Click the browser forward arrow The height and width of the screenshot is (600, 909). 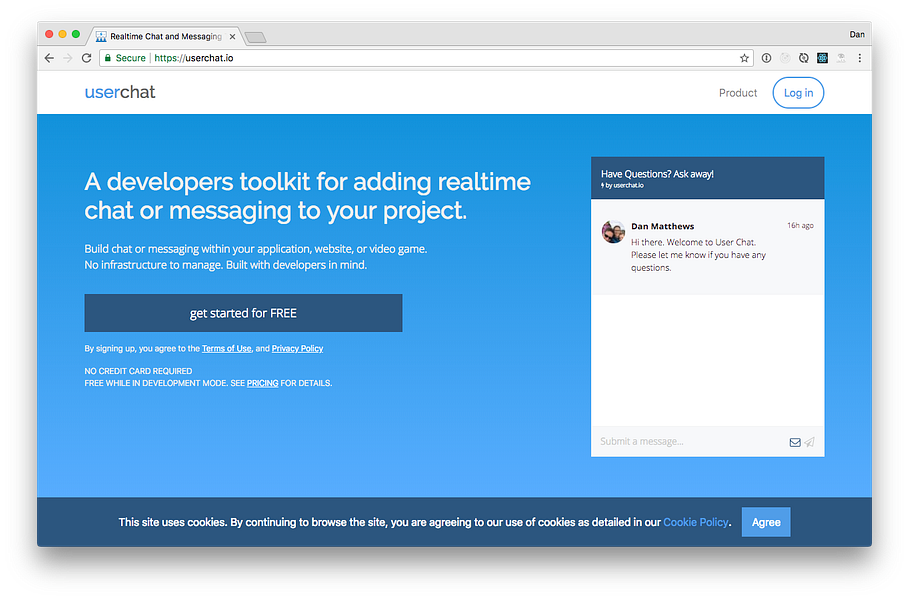[x=68, y=58]
